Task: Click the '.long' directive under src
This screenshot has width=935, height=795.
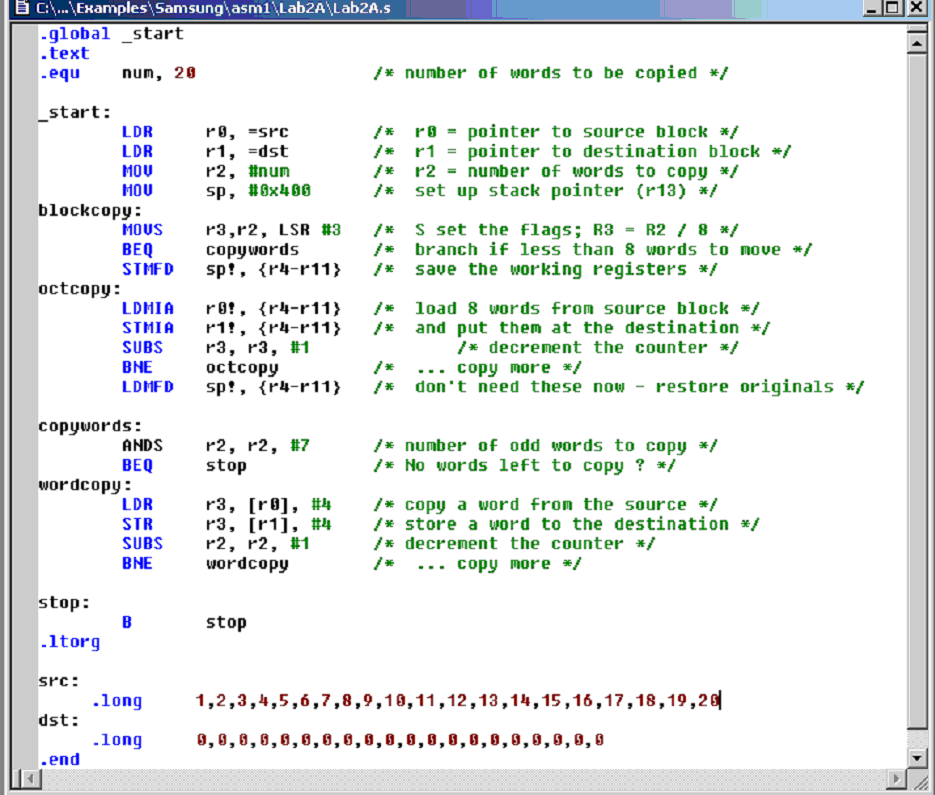Action: pos(117,701)
